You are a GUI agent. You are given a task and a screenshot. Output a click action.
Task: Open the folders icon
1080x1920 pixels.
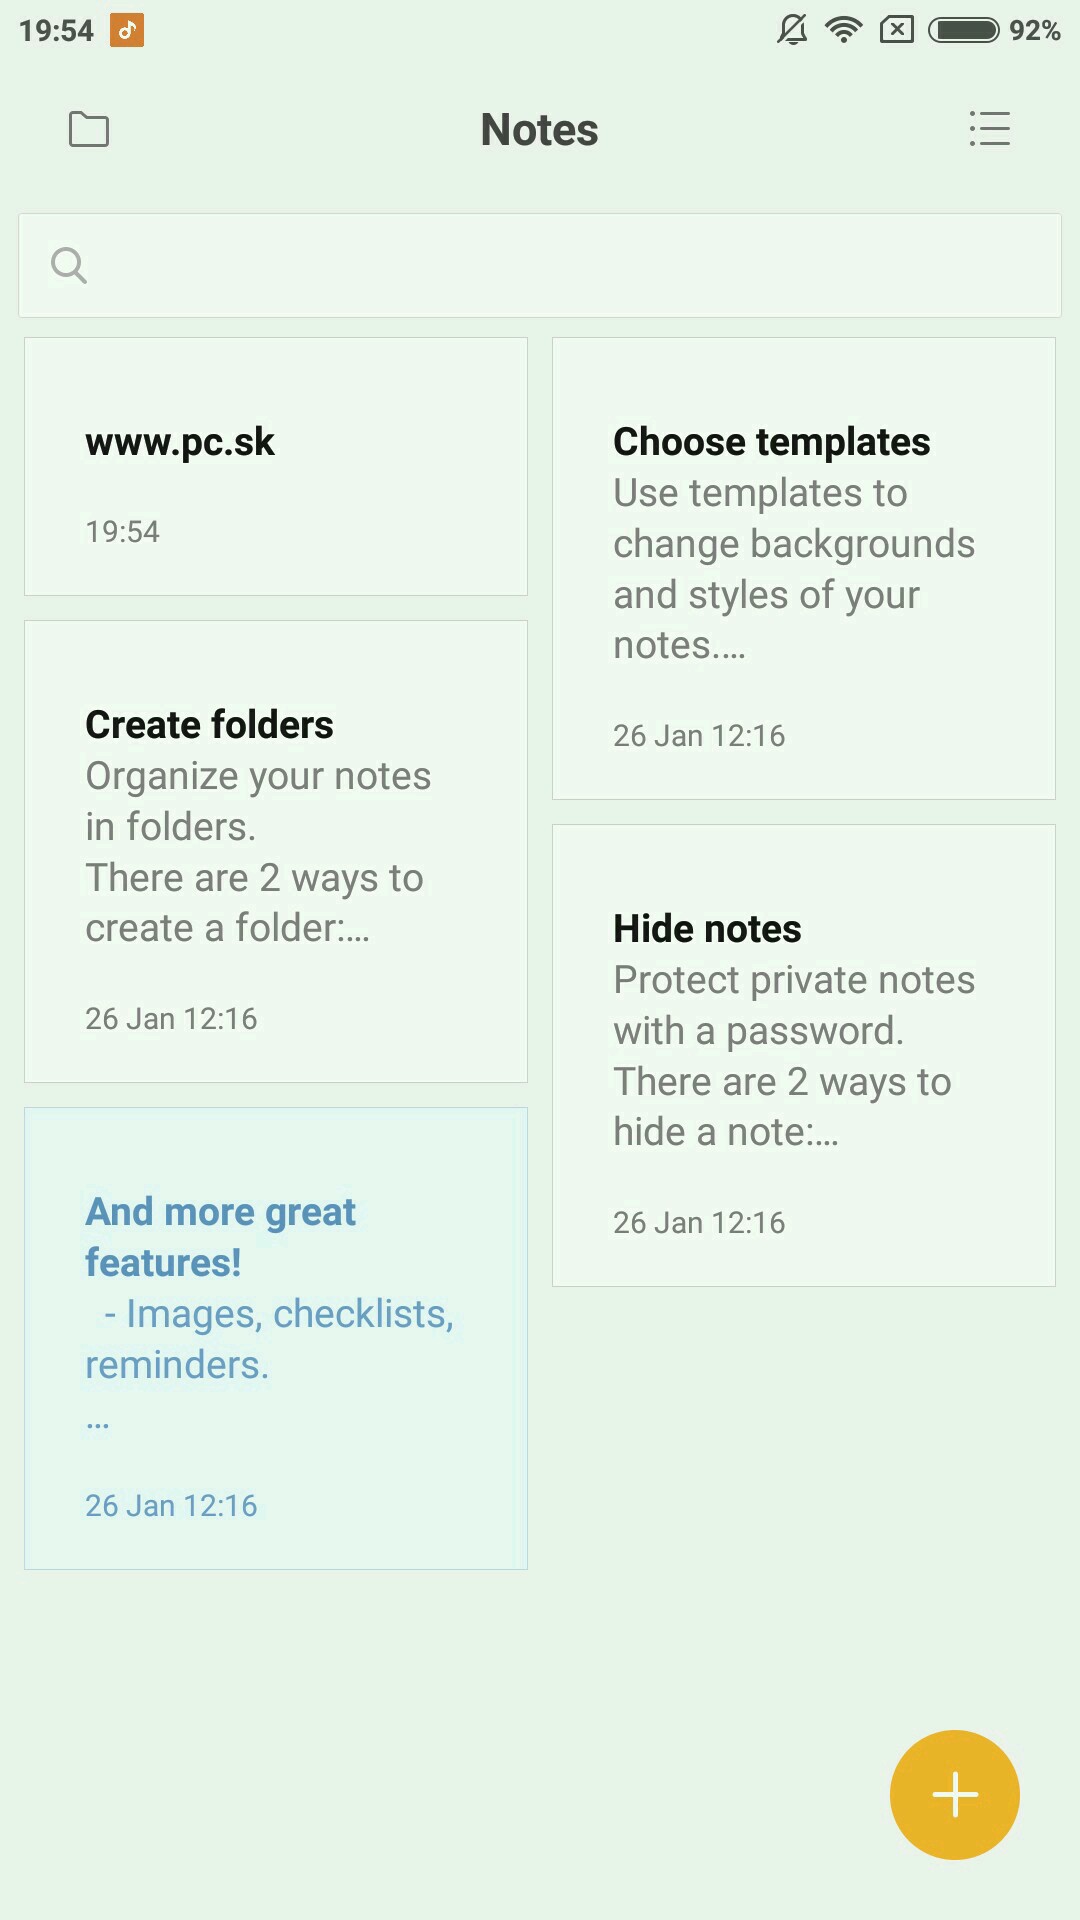89,129
